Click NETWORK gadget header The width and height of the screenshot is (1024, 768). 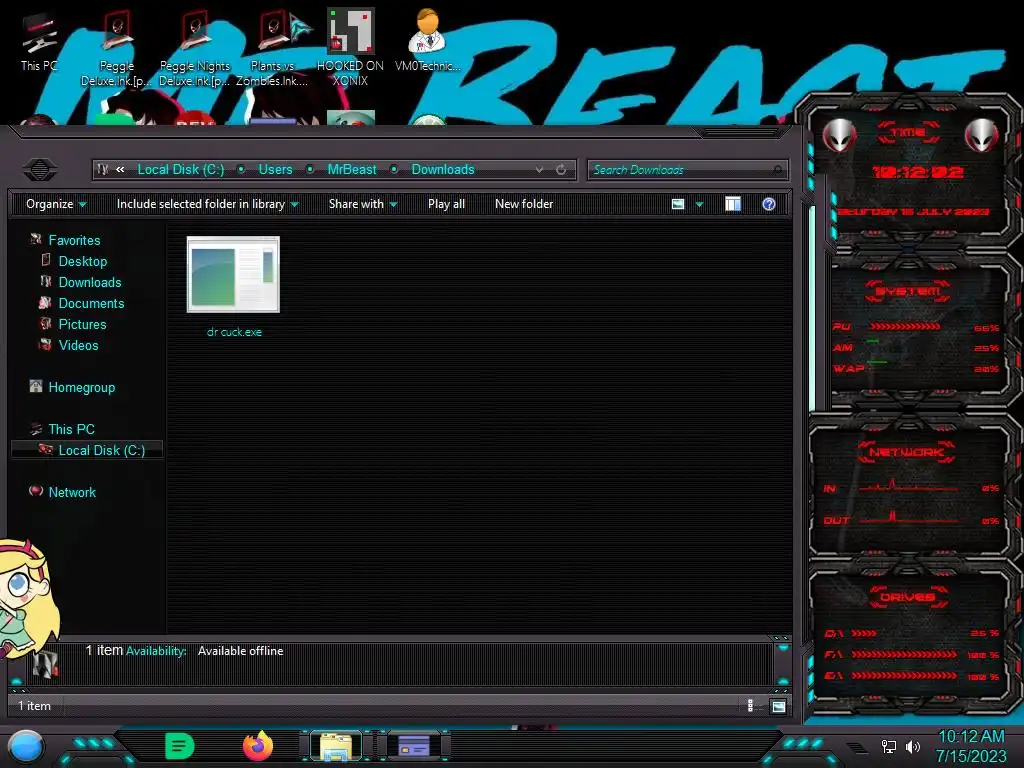pos(906,452)
